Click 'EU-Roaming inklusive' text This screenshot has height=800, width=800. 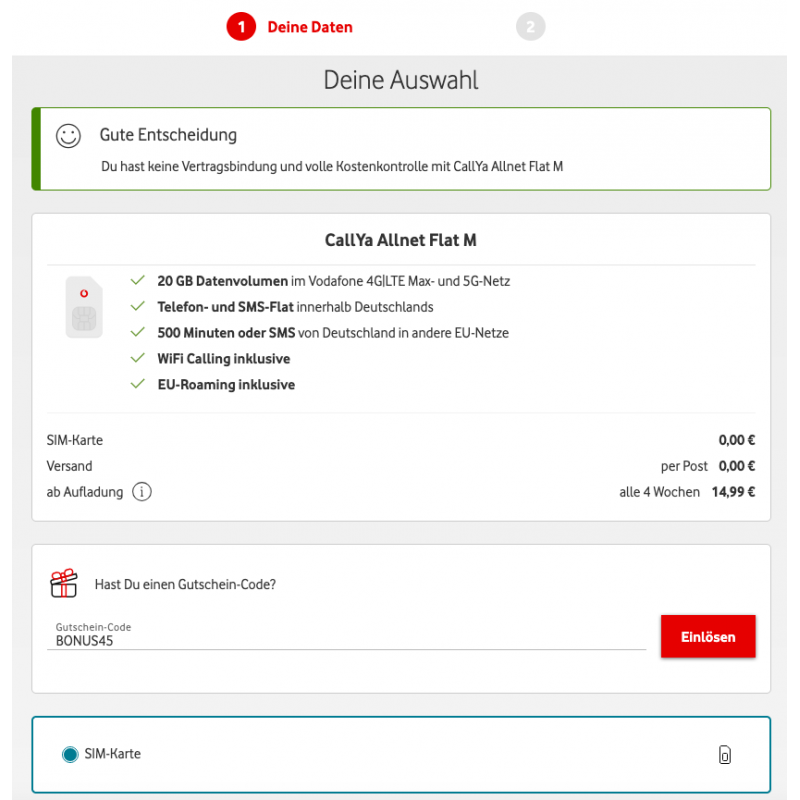(x=226, y=385)
